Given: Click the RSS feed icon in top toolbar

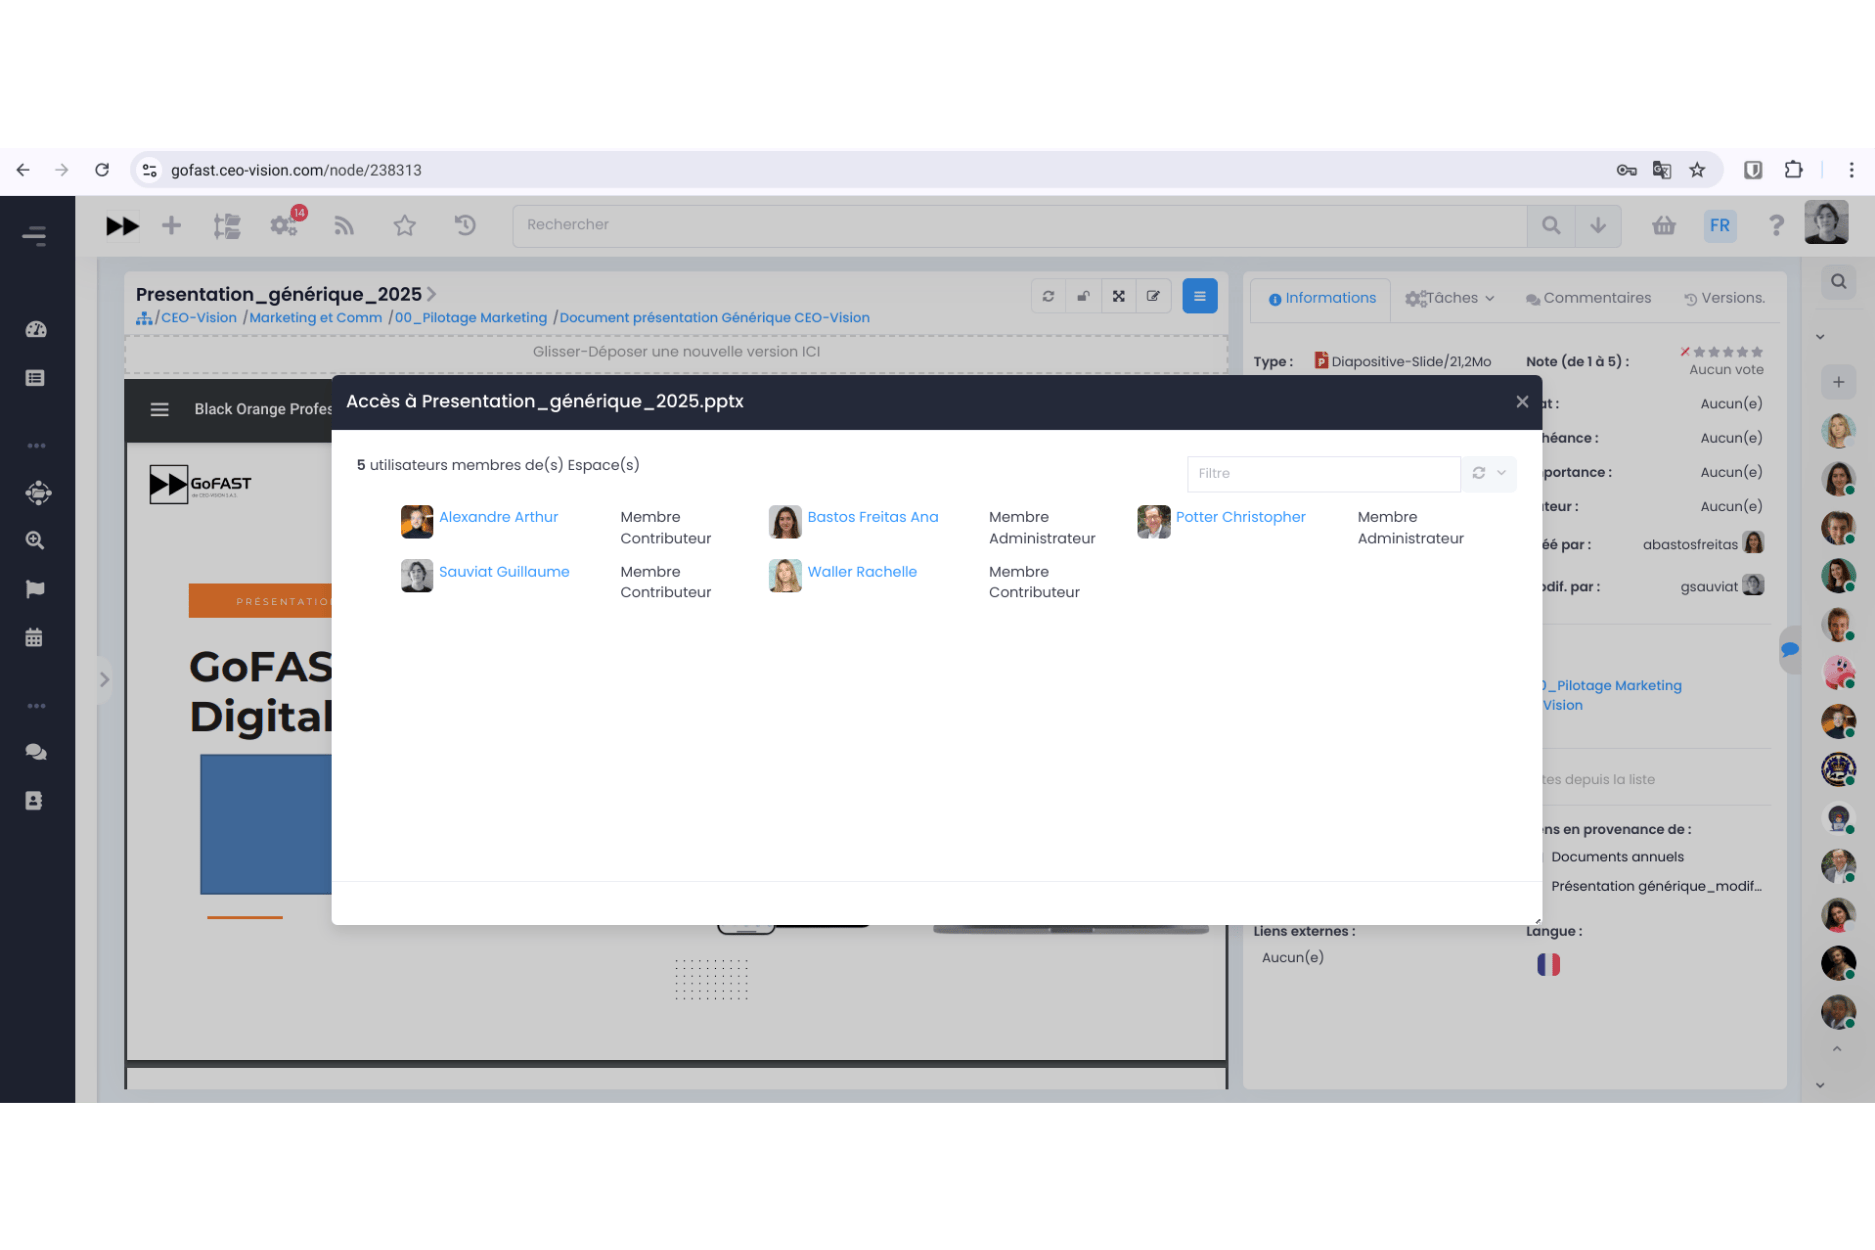Looking at the screenshot, I should 344,226.
